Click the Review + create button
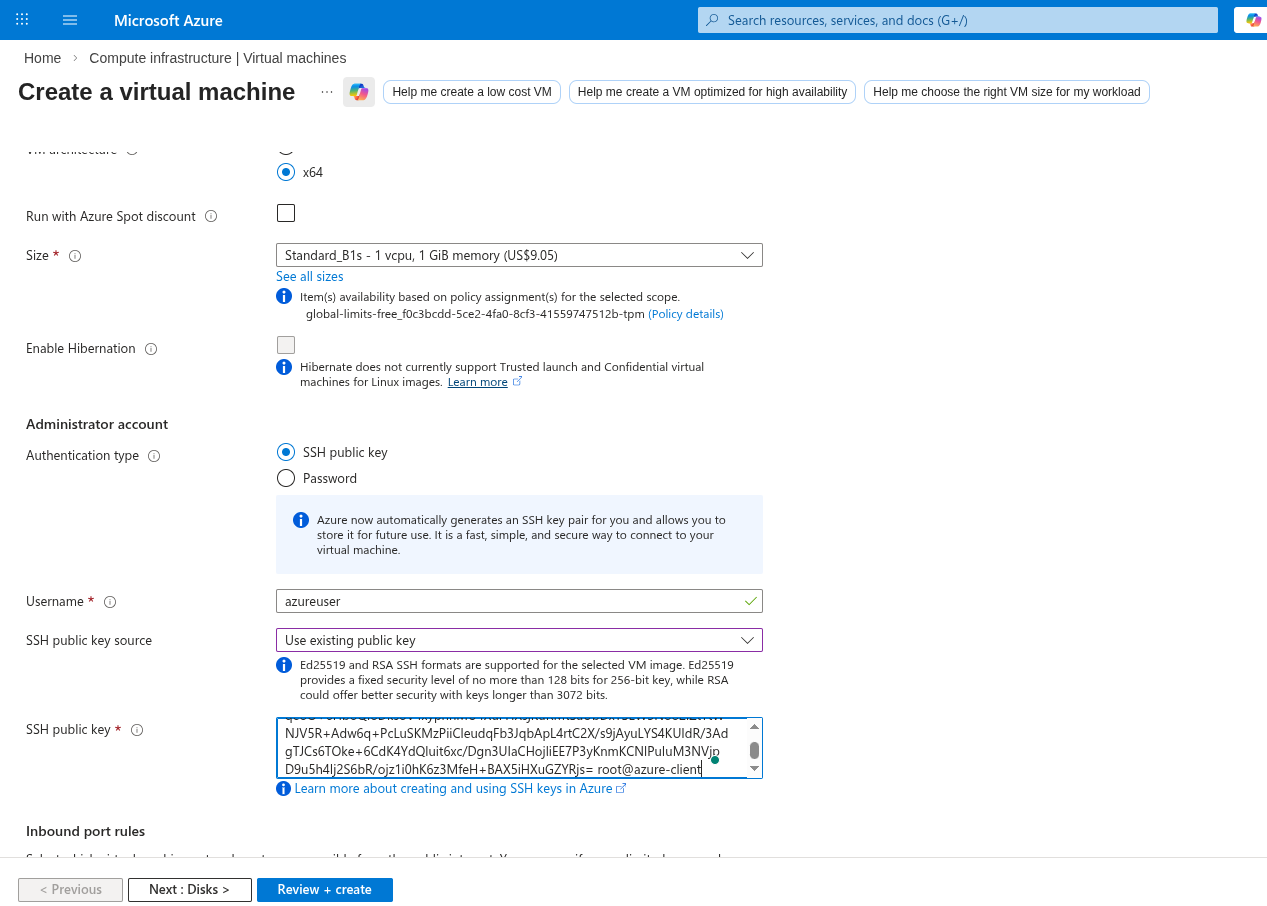The width and height of the screenshot is (1267, 906). (324, 890)
